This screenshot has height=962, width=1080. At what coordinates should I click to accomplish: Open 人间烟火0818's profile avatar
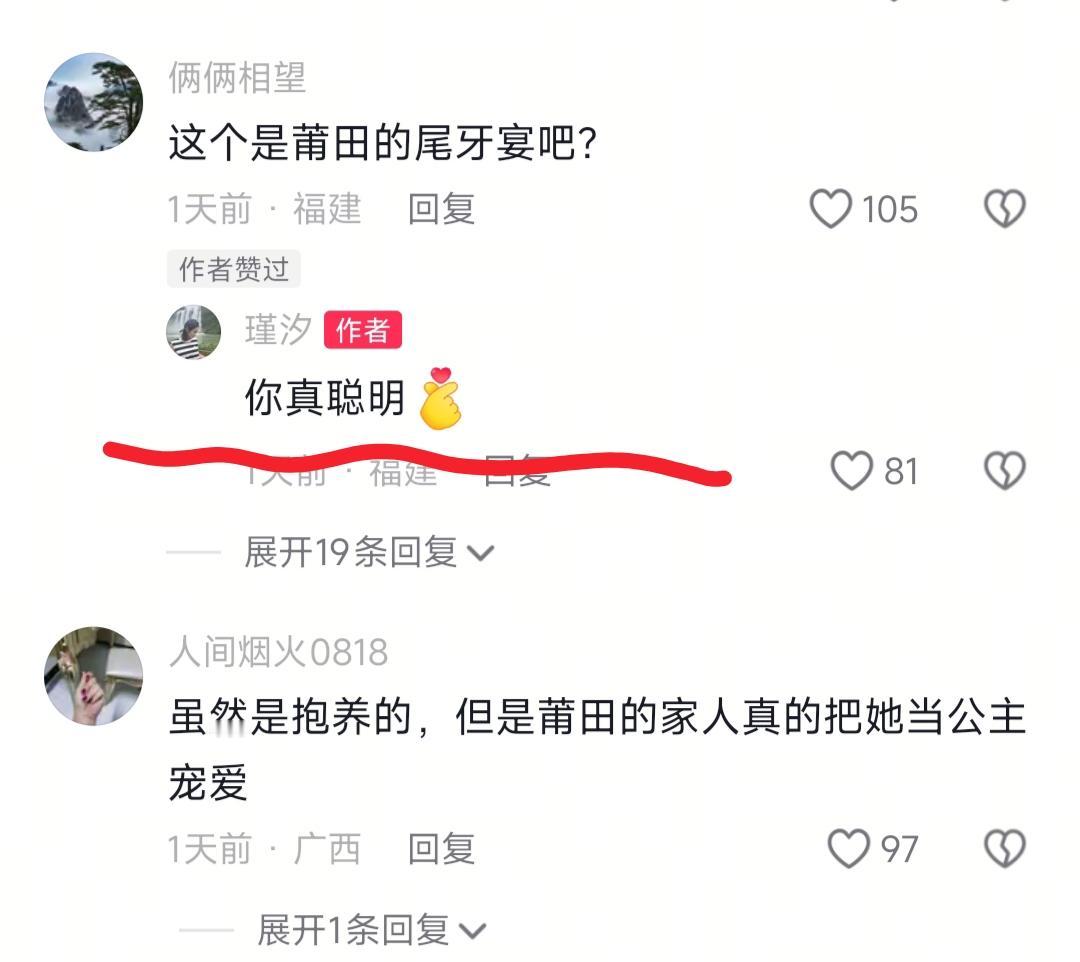94,676
